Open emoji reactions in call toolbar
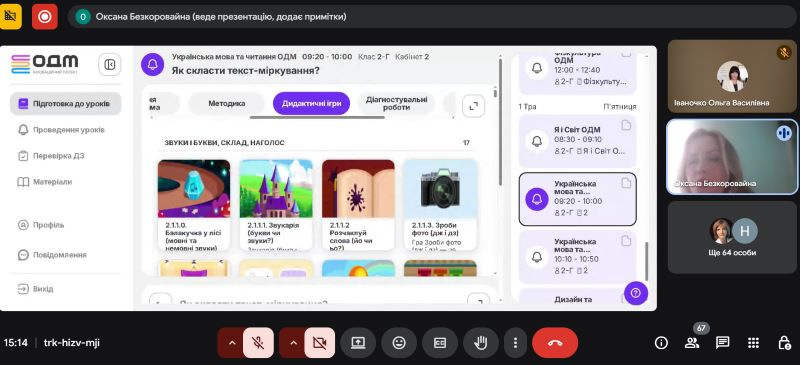The image size is (800, 365). [399, 343]
